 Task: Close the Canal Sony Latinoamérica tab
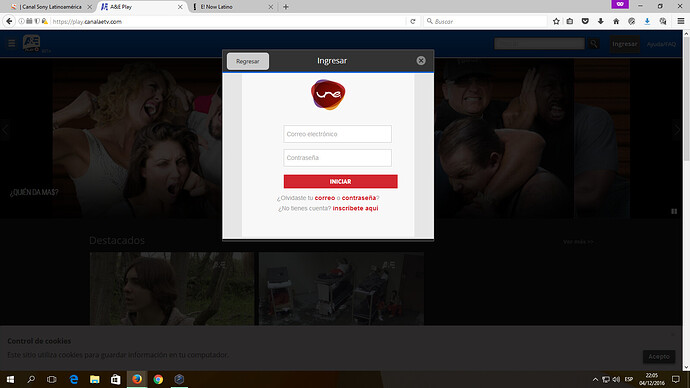[x=90, y=7]
